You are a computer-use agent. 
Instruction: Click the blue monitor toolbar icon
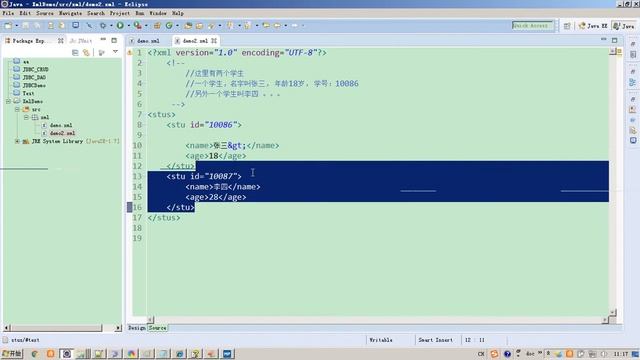(x=76, y=25)
